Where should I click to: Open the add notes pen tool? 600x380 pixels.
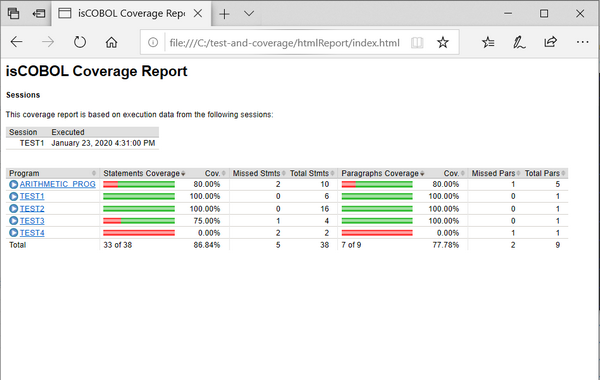519,42
